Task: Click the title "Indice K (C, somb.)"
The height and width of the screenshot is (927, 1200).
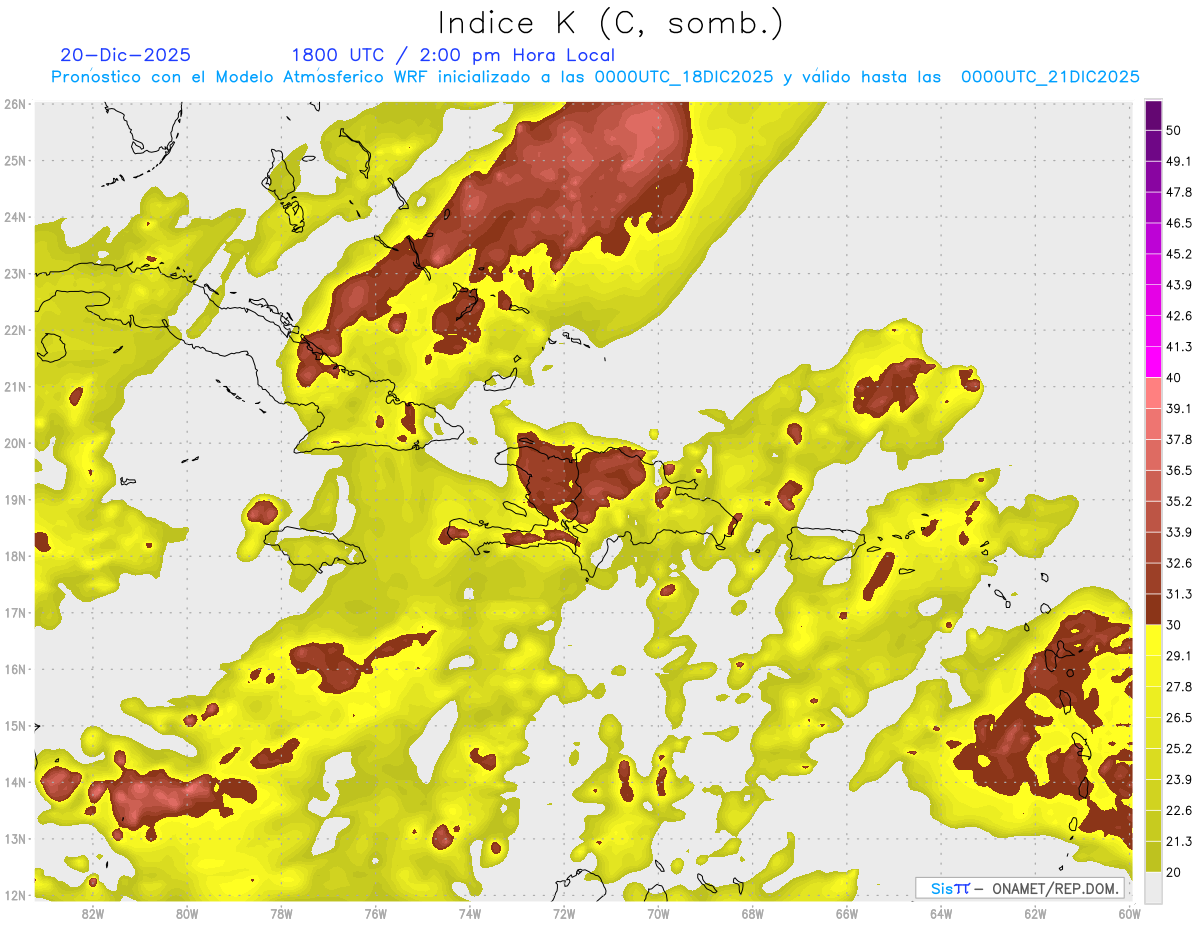Action: click(611, 23)
